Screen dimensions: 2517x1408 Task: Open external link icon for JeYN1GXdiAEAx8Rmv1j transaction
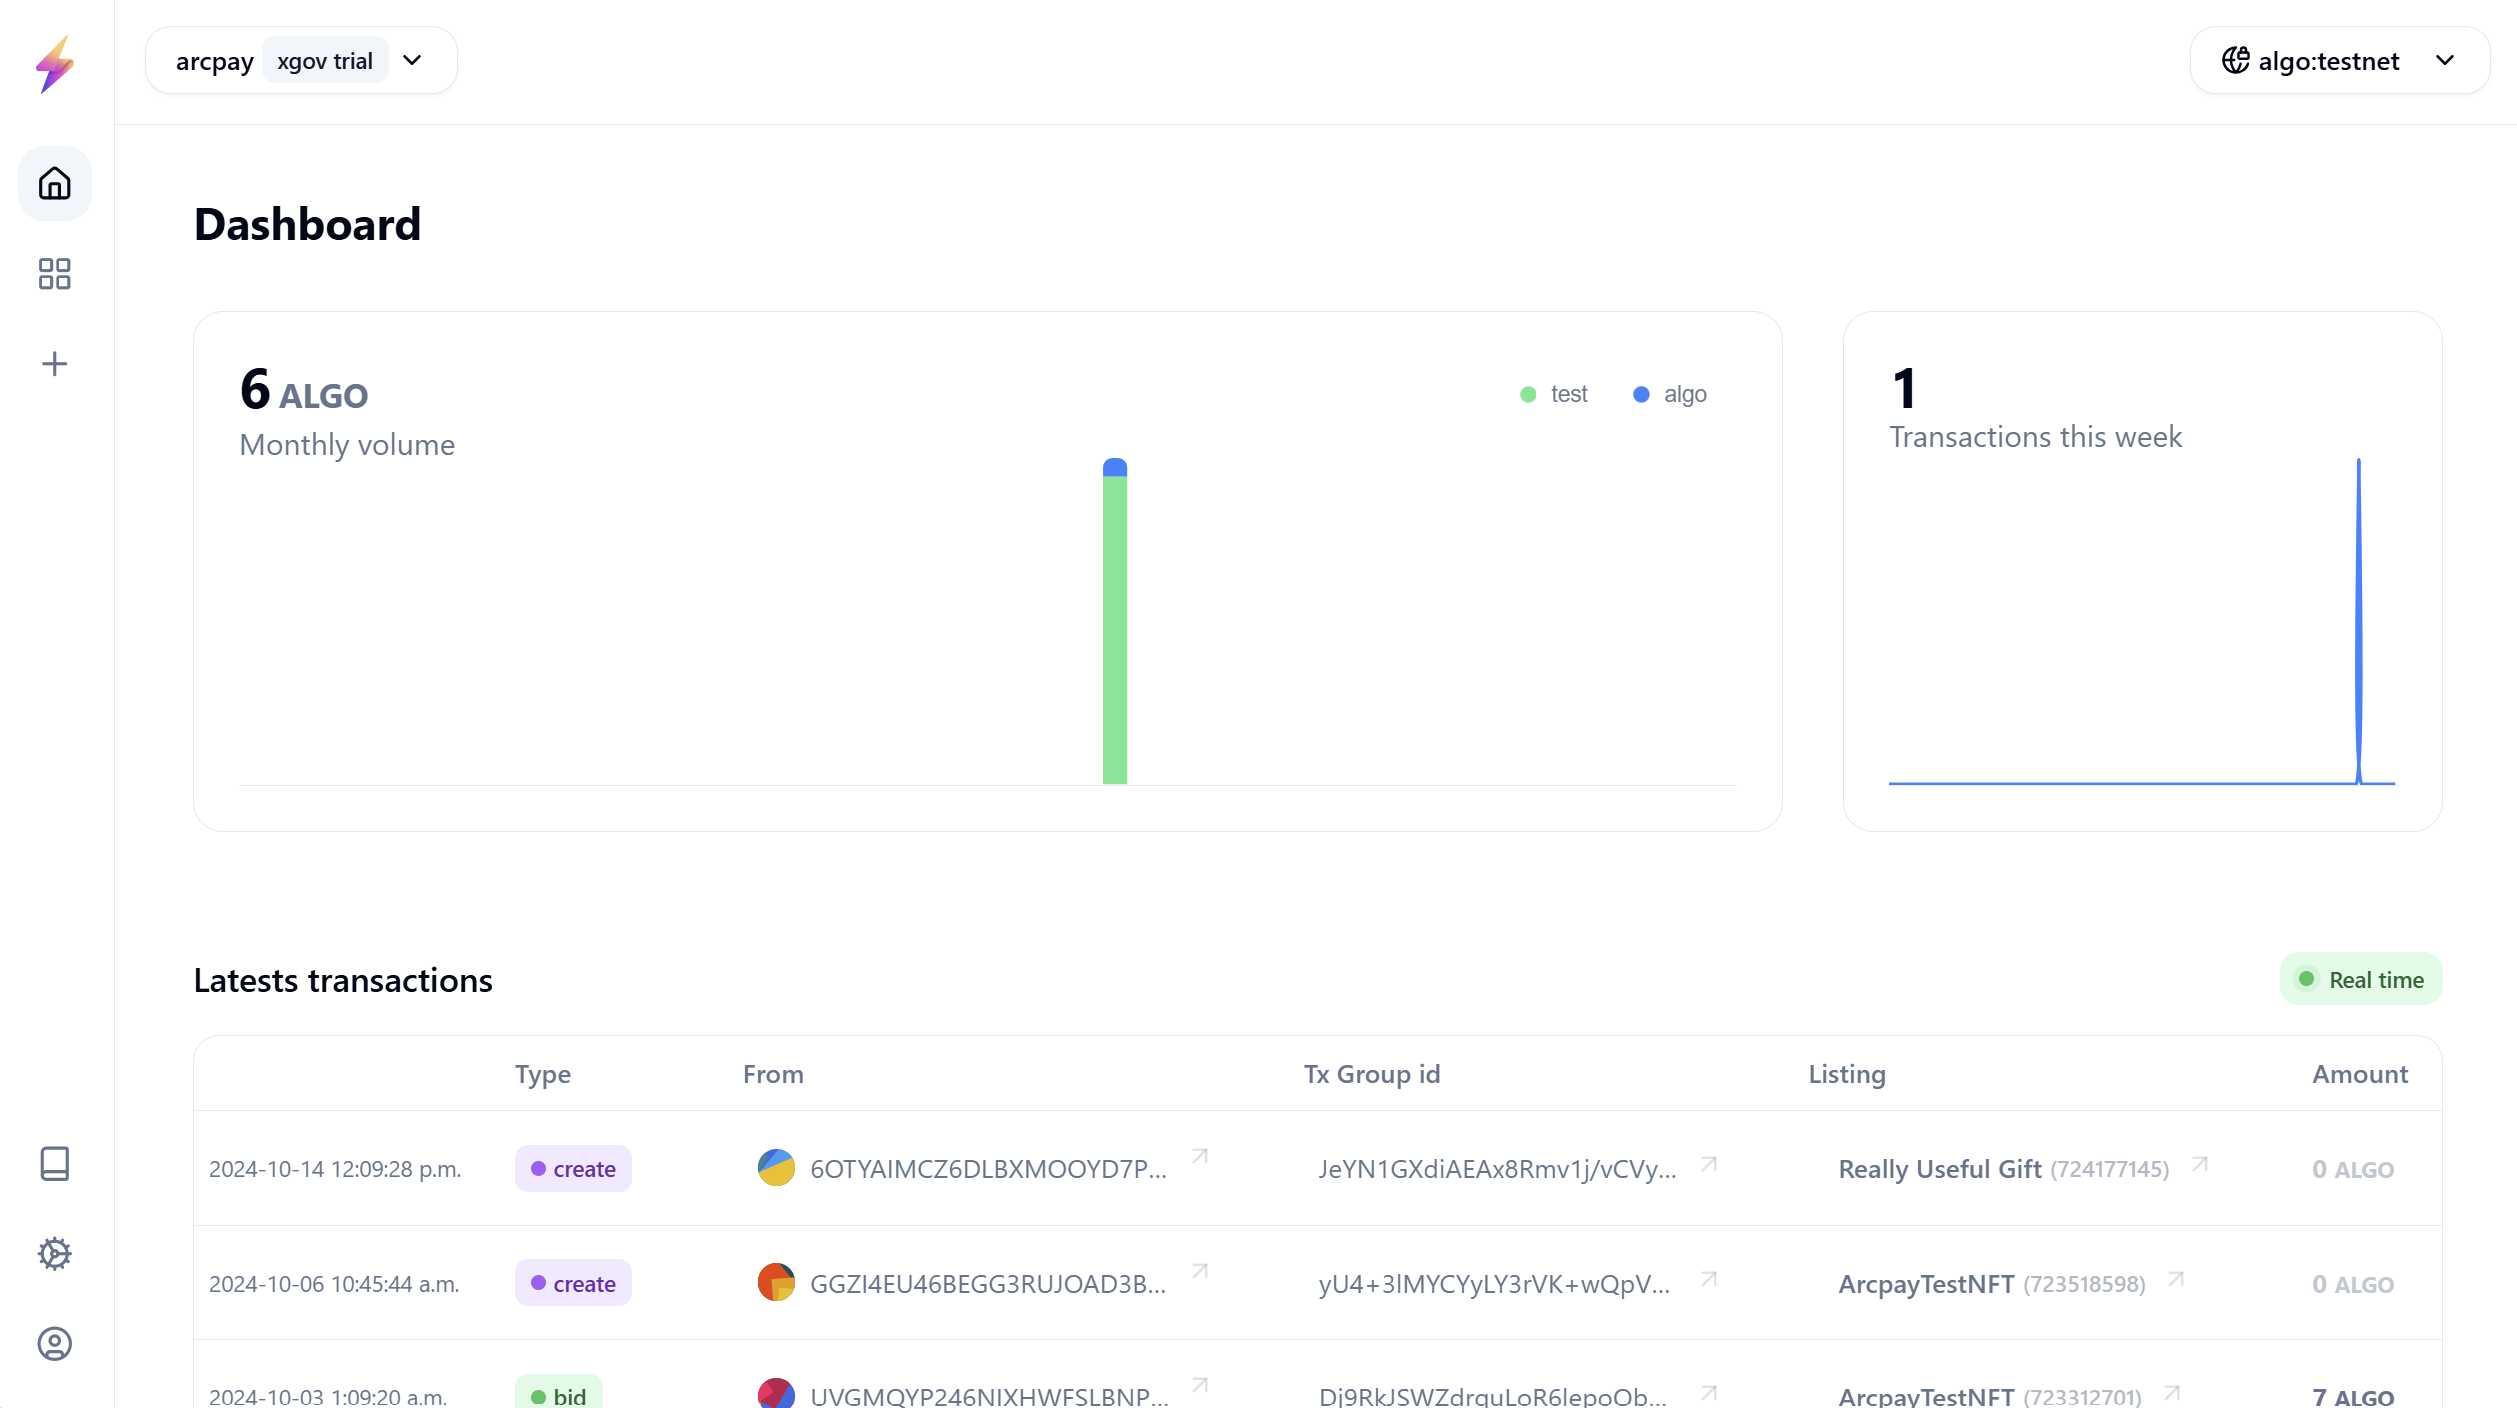[x=1709, y=1165]
